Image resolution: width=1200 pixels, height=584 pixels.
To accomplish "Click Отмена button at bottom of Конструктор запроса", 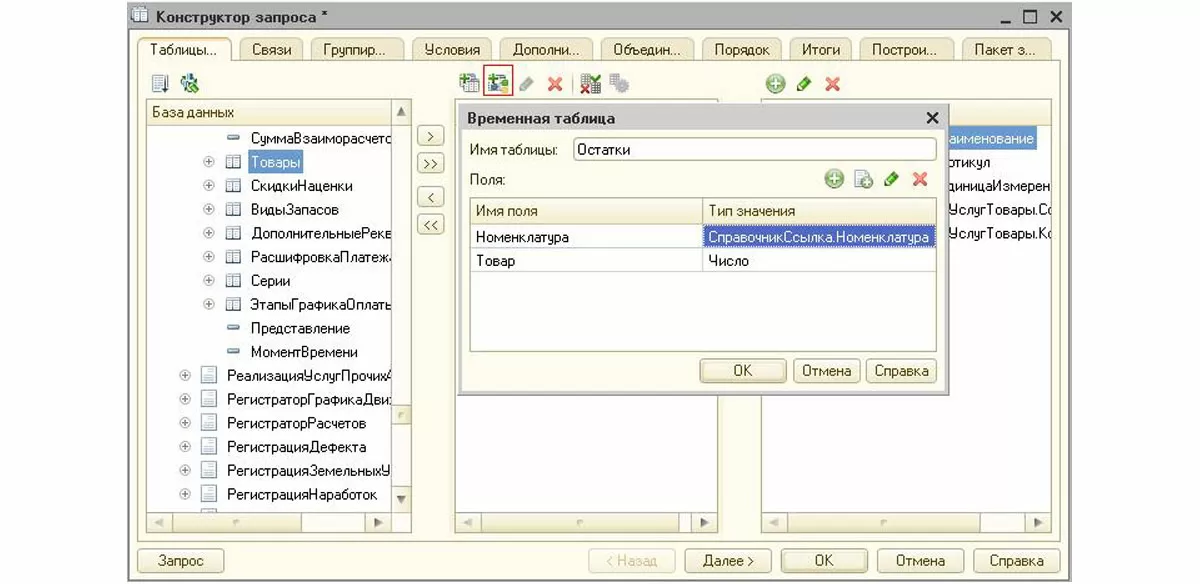I will tap(920, 561).
